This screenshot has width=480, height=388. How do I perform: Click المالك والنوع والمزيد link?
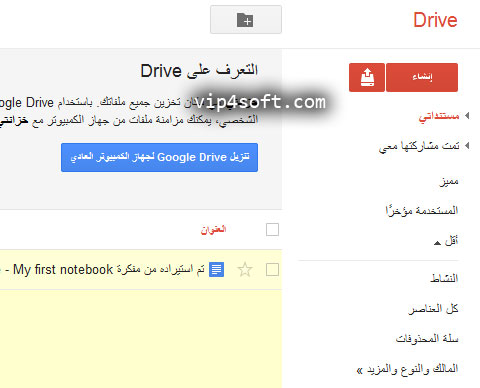pos(407,369)
